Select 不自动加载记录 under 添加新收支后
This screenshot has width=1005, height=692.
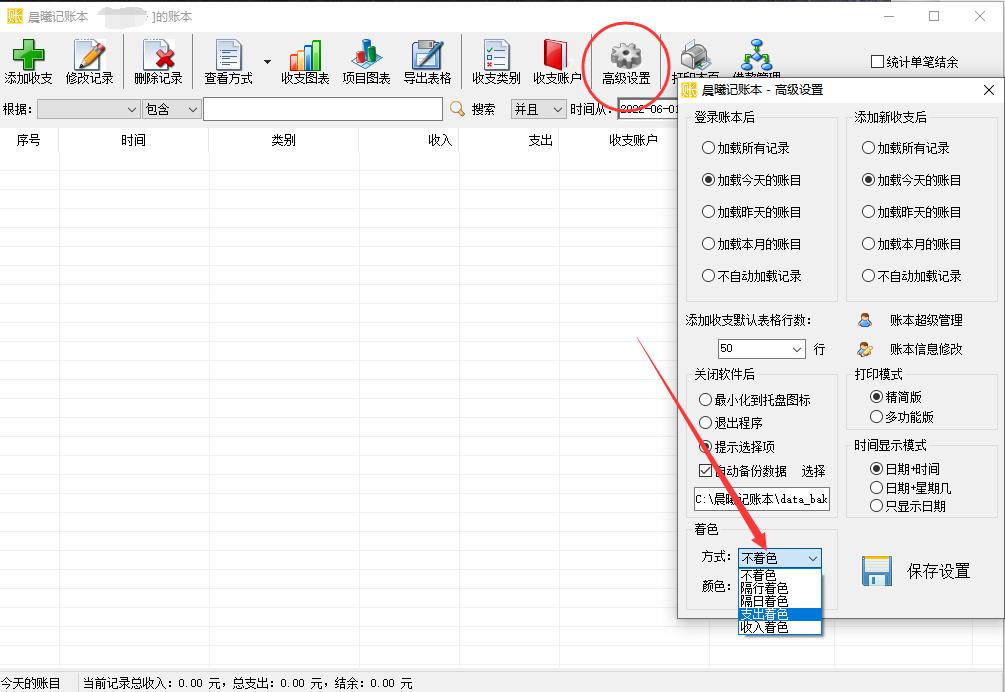[868, 276]
